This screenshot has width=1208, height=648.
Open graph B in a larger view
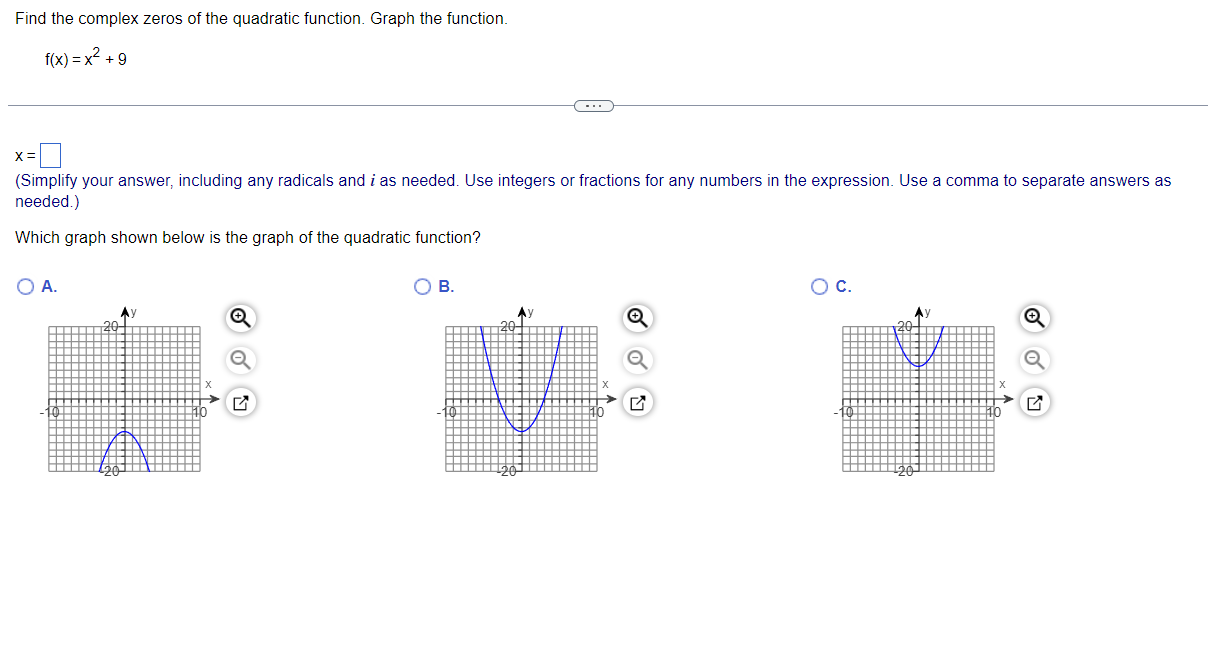[x=637, y=401]
